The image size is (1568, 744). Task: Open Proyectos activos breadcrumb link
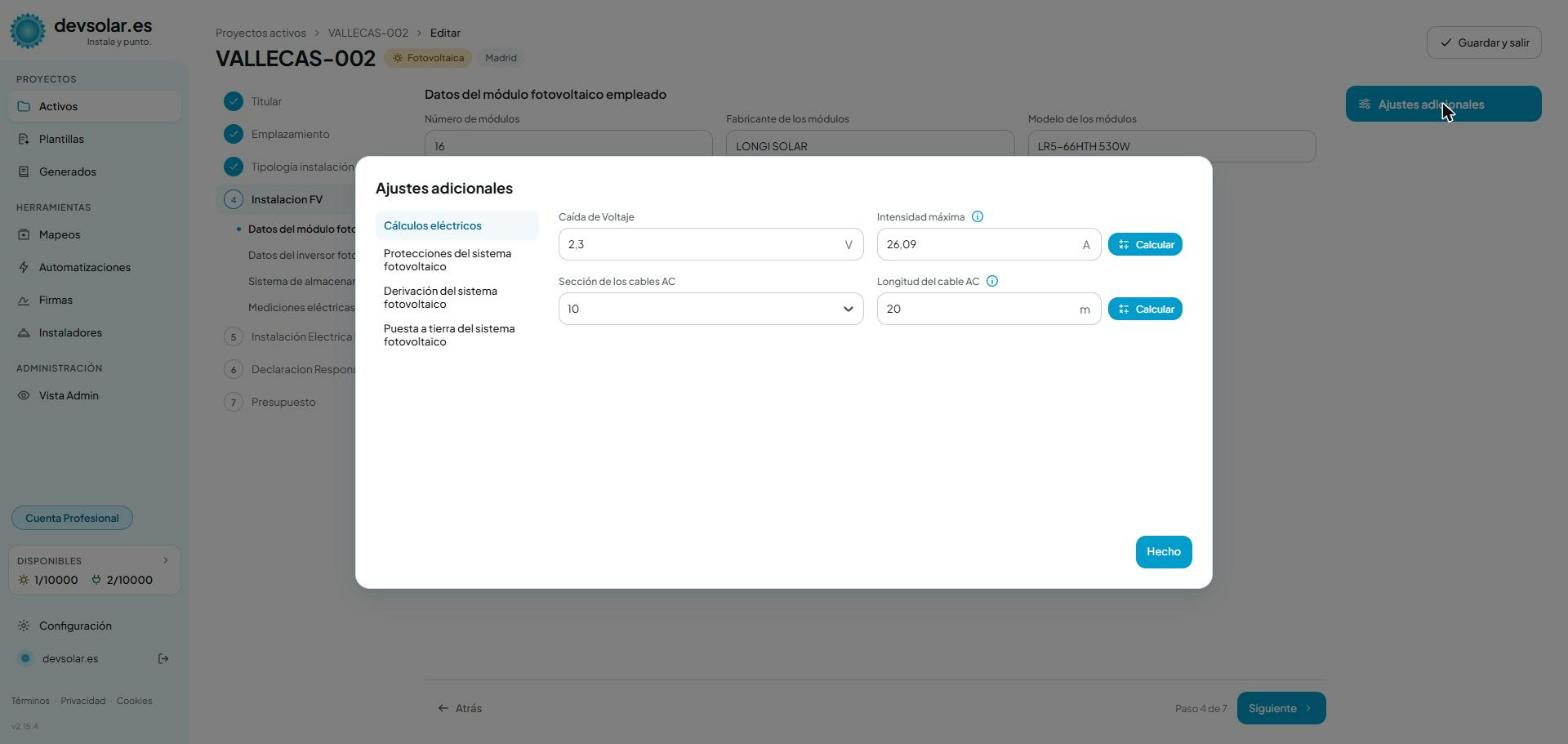pyautogui.click(x=260, y=33)
